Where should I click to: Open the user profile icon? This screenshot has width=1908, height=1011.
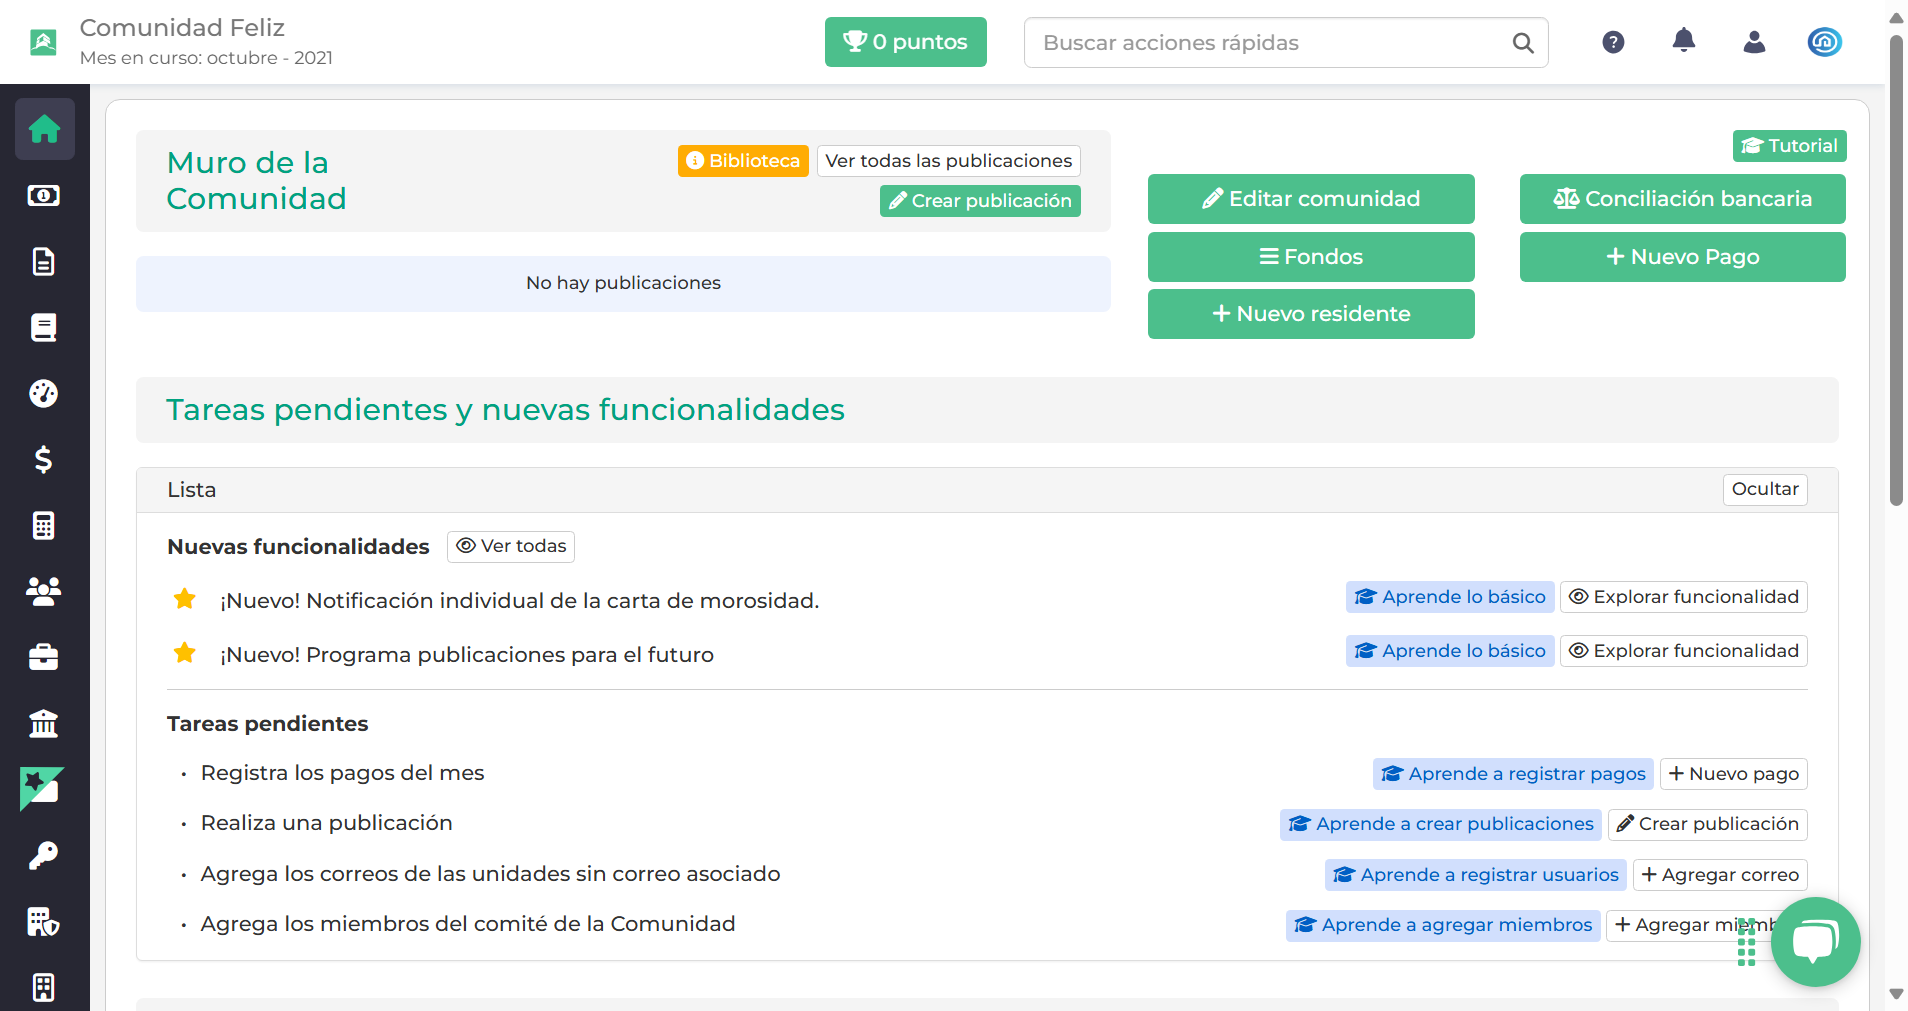[x=1754, y=42]
